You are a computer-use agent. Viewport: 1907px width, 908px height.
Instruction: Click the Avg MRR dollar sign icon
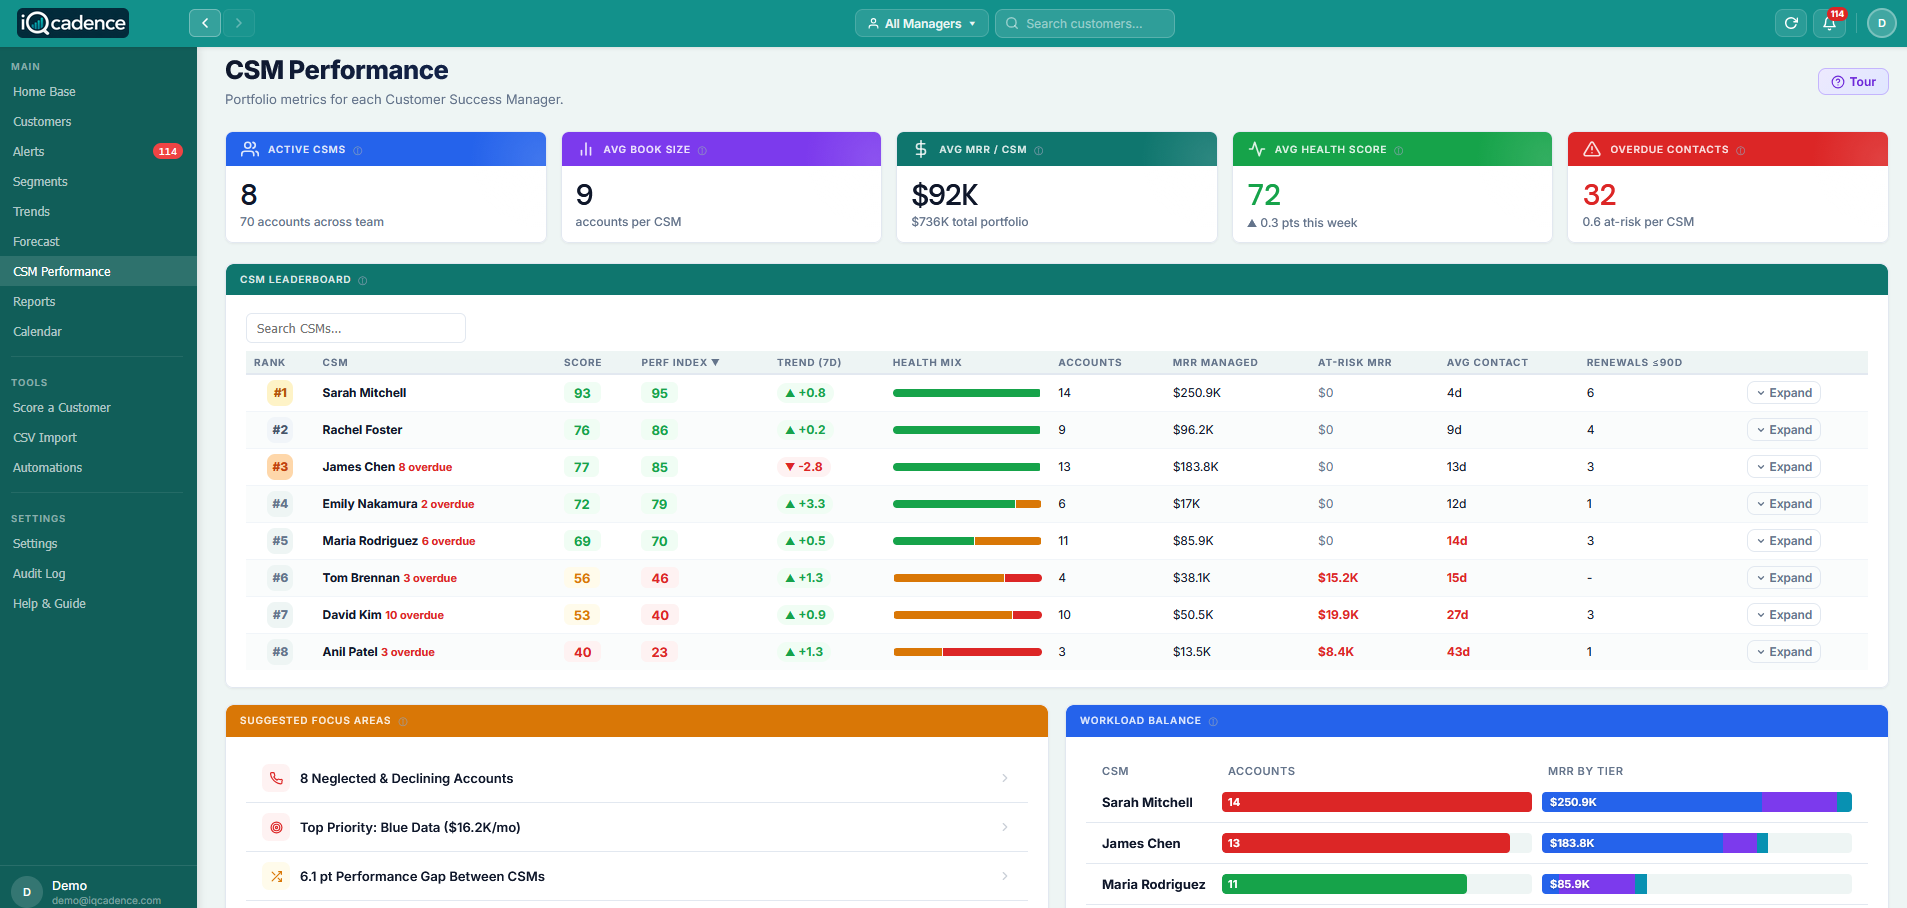point(921,148)
